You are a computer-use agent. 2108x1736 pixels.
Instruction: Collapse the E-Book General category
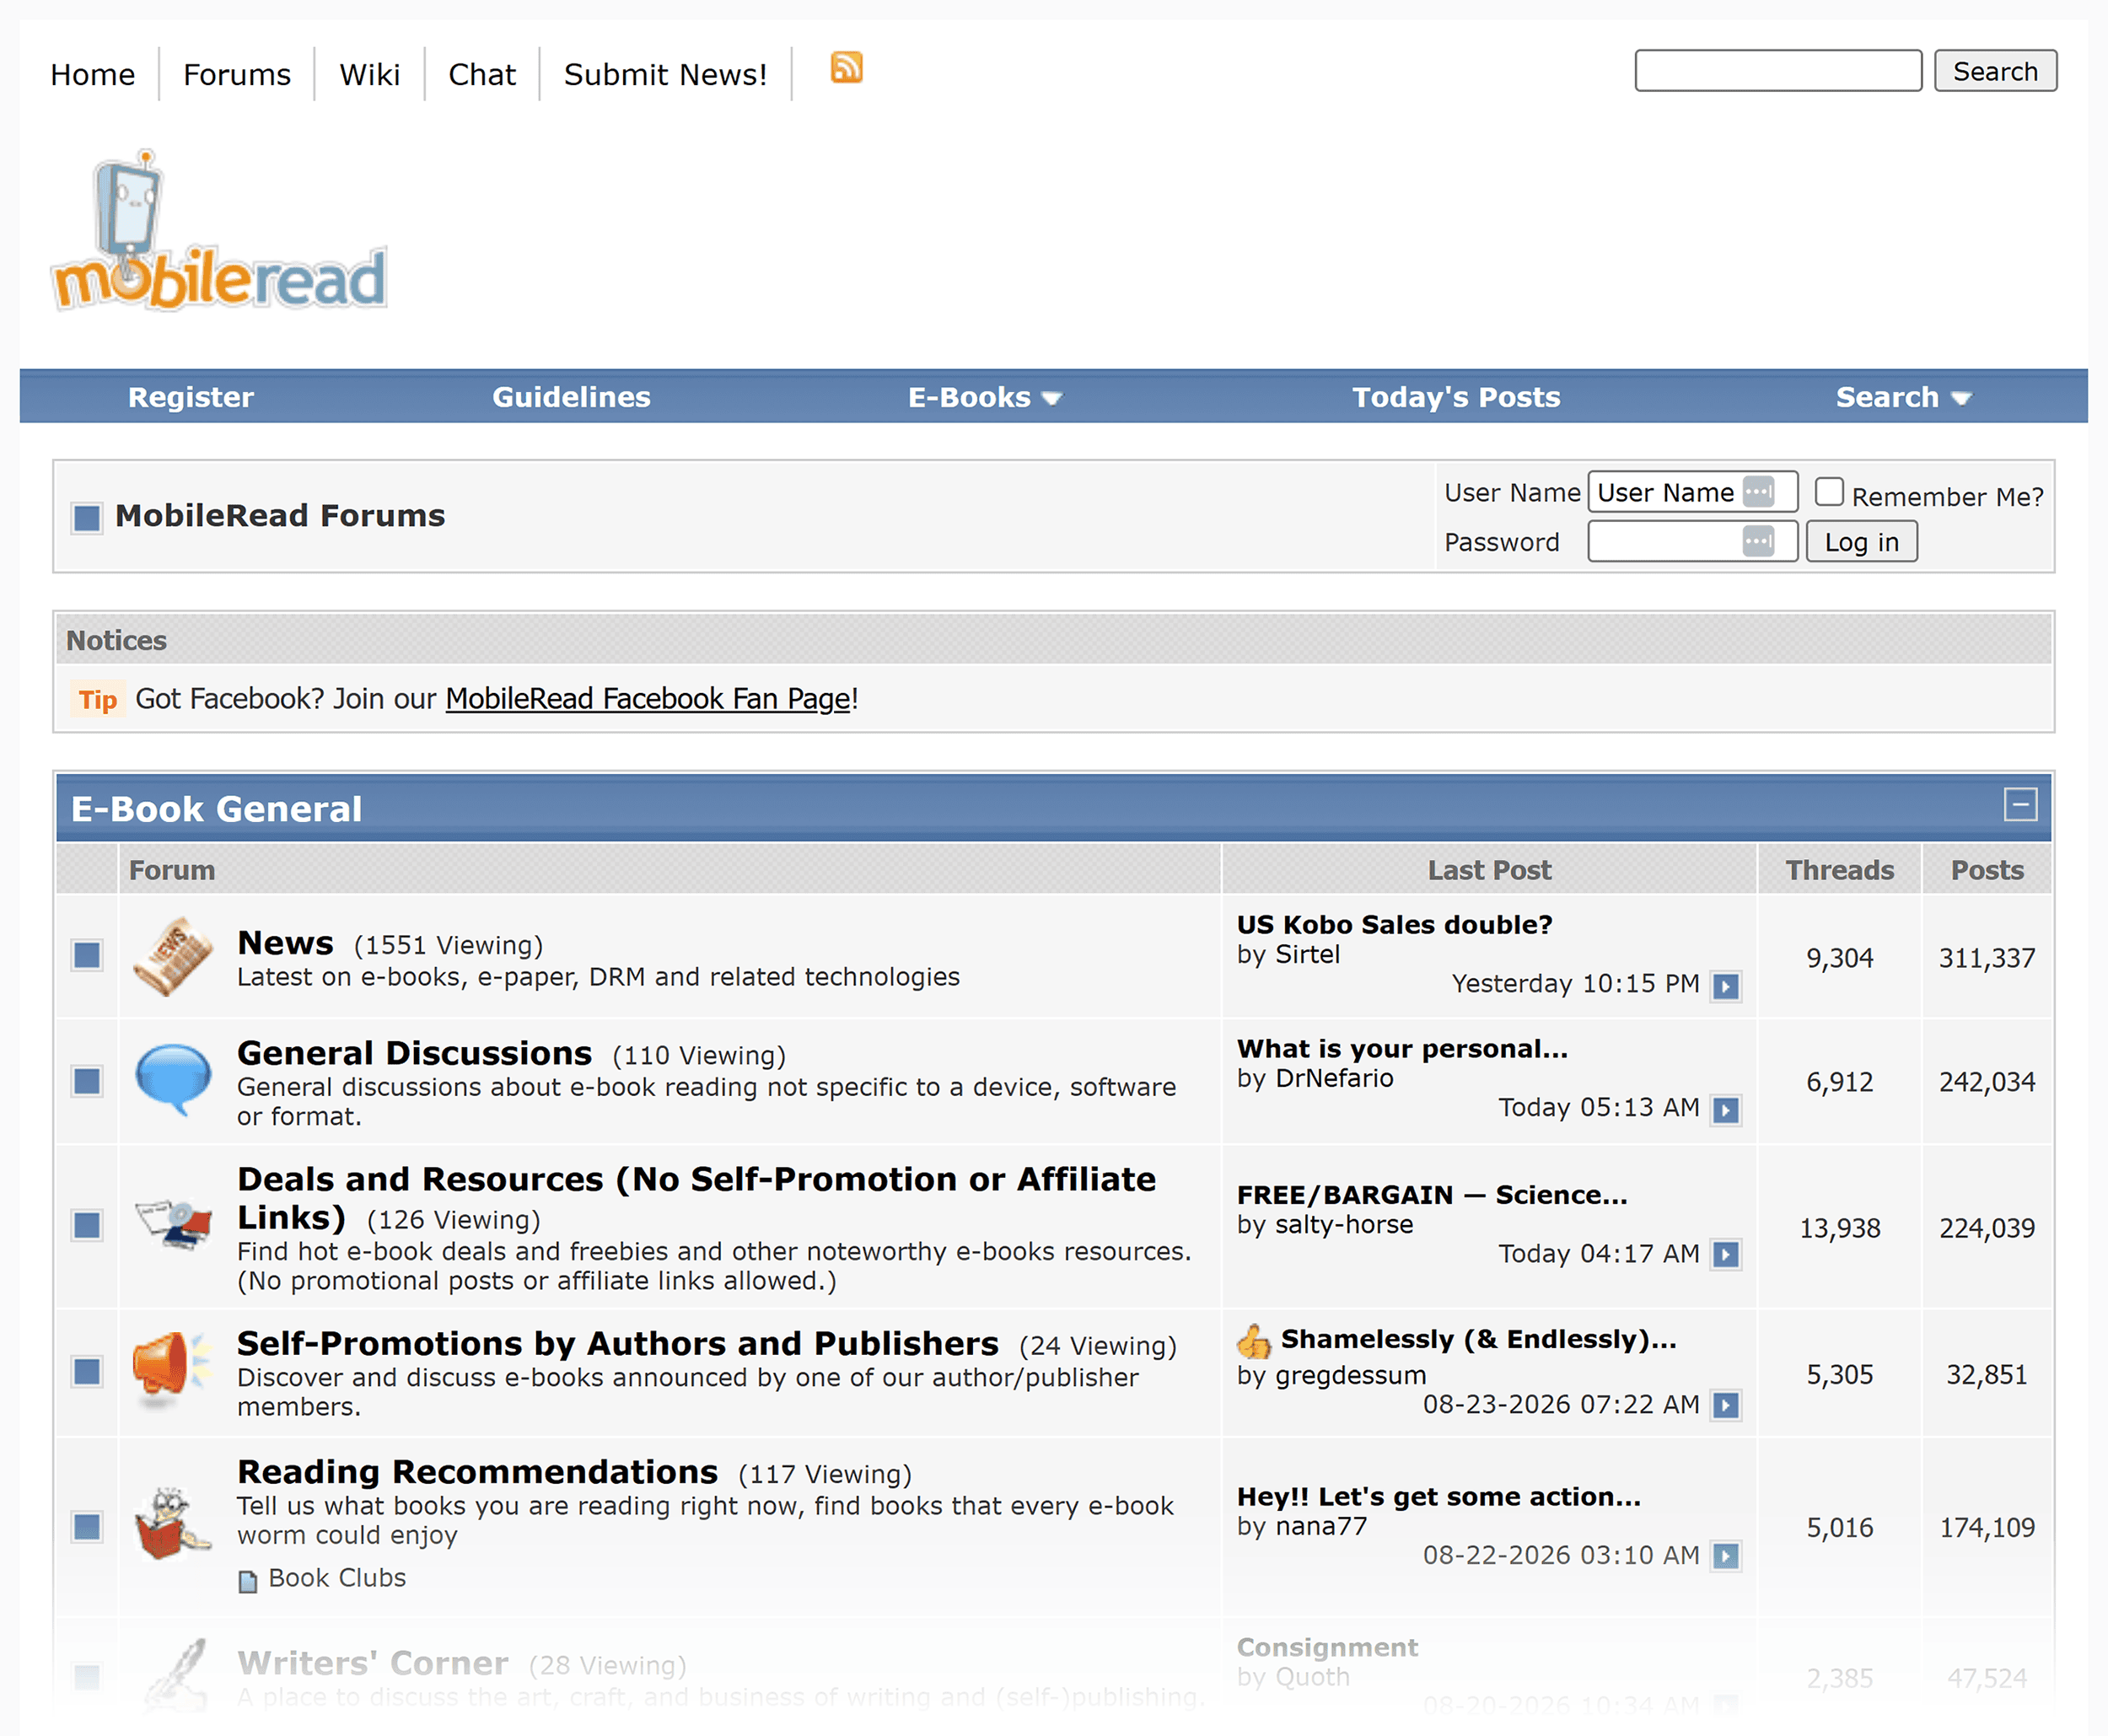click(2021, 805)
